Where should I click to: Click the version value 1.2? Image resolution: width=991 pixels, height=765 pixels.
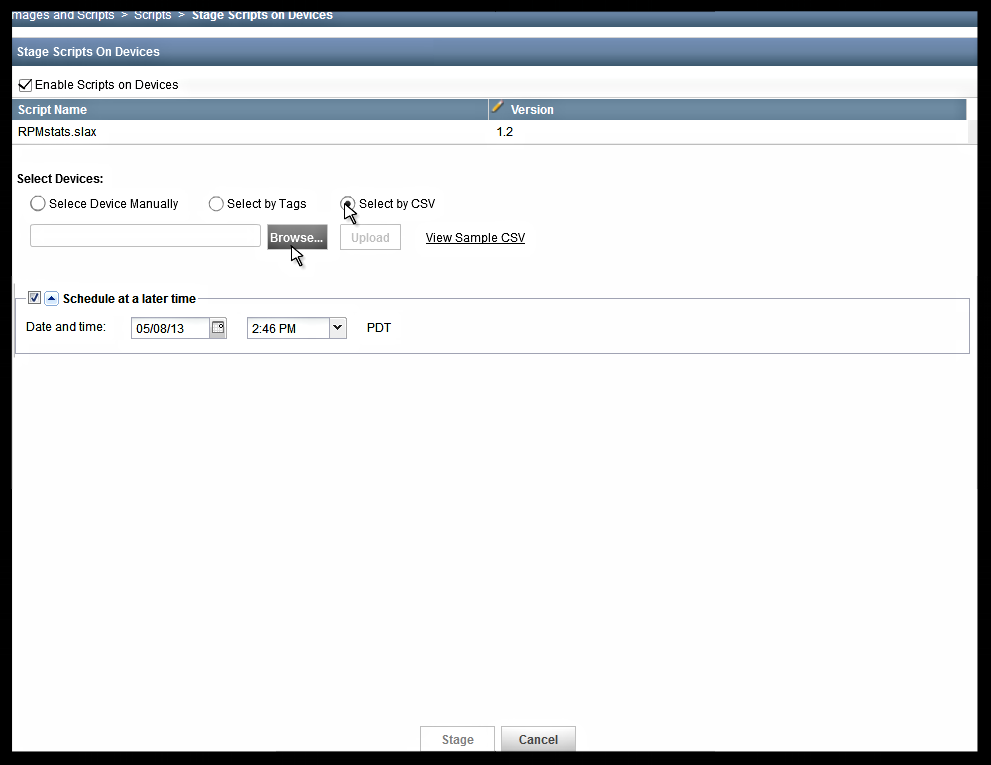pyautogui.click(x=504, y=132)
